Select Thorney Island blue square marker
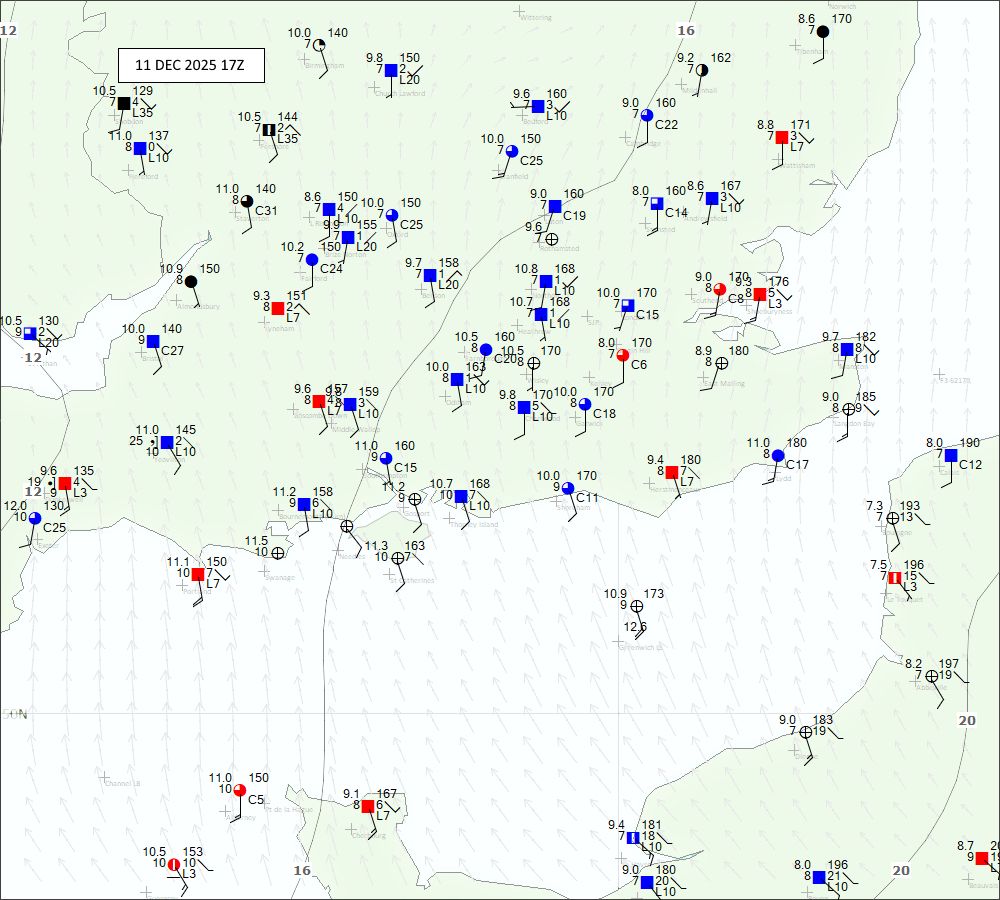 pos(461,496)
